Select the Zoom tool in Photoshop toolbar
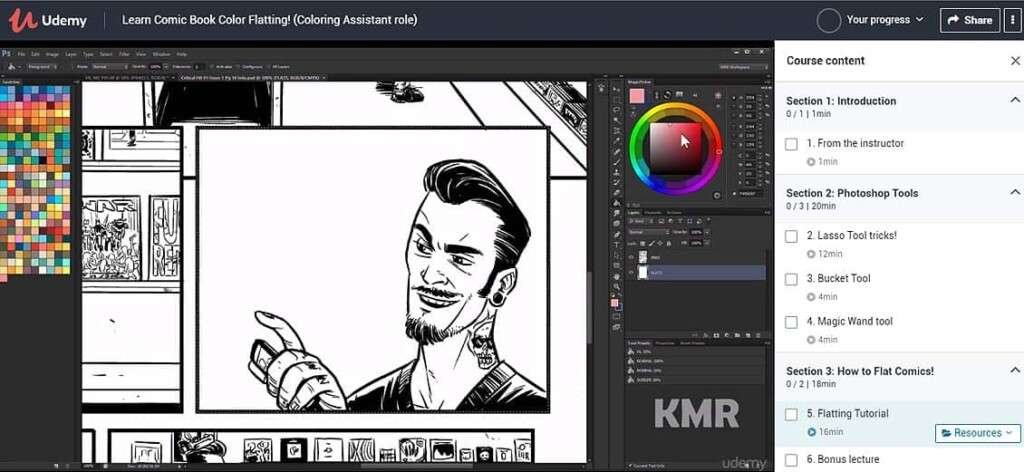 616,287
